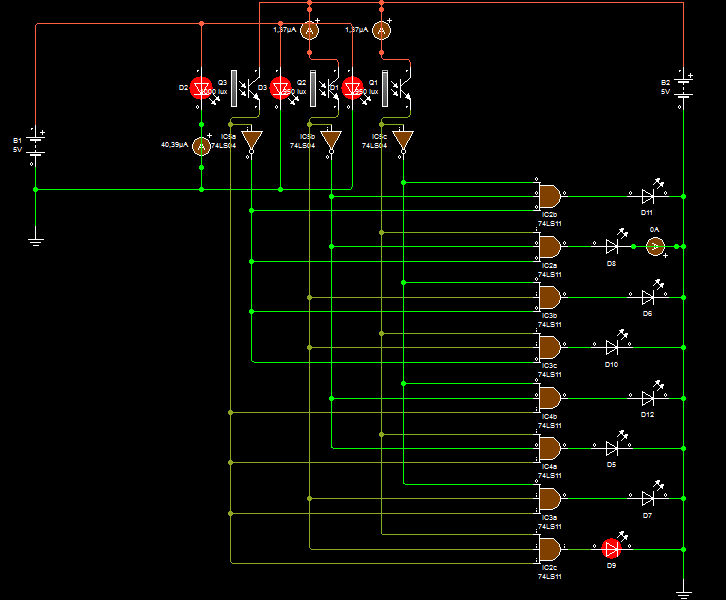Image resolution: width=727 pixels, height=600 pixels.
Task: Select the 74LS04 inverter connected to Q2
Action: (331, 140)
